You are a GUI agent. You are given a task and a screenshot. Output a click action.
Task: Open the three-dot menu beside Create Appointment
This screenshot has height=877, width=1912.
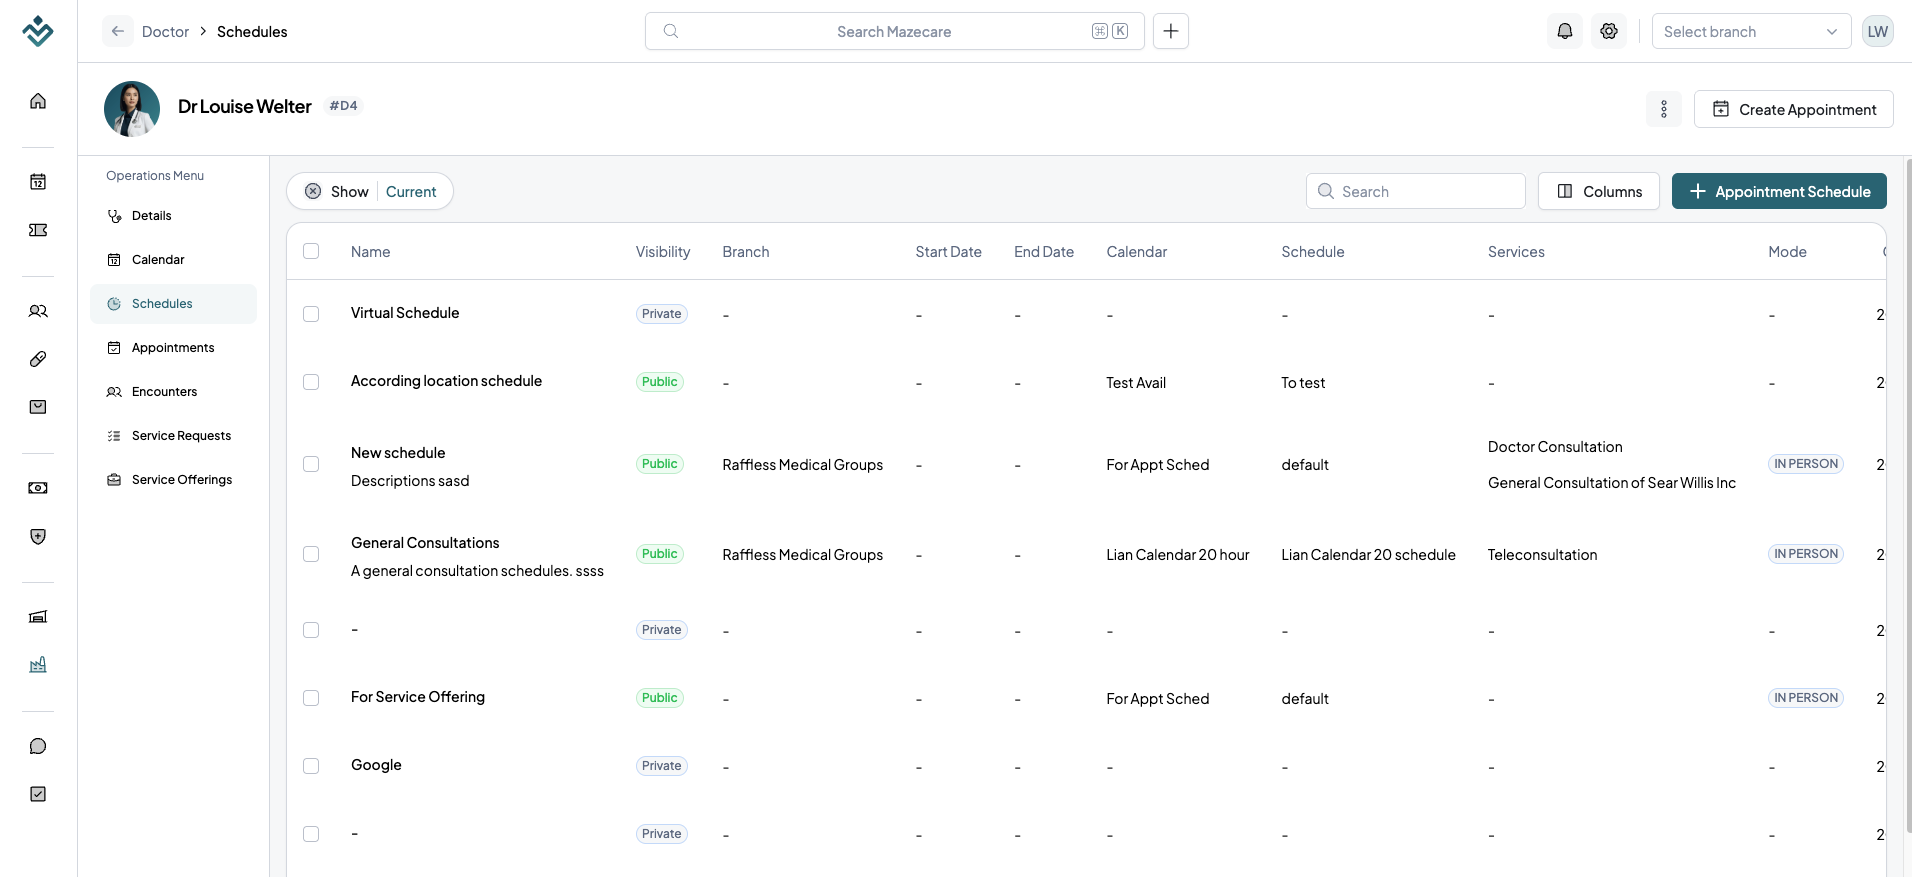click(x=1664, y=109)
